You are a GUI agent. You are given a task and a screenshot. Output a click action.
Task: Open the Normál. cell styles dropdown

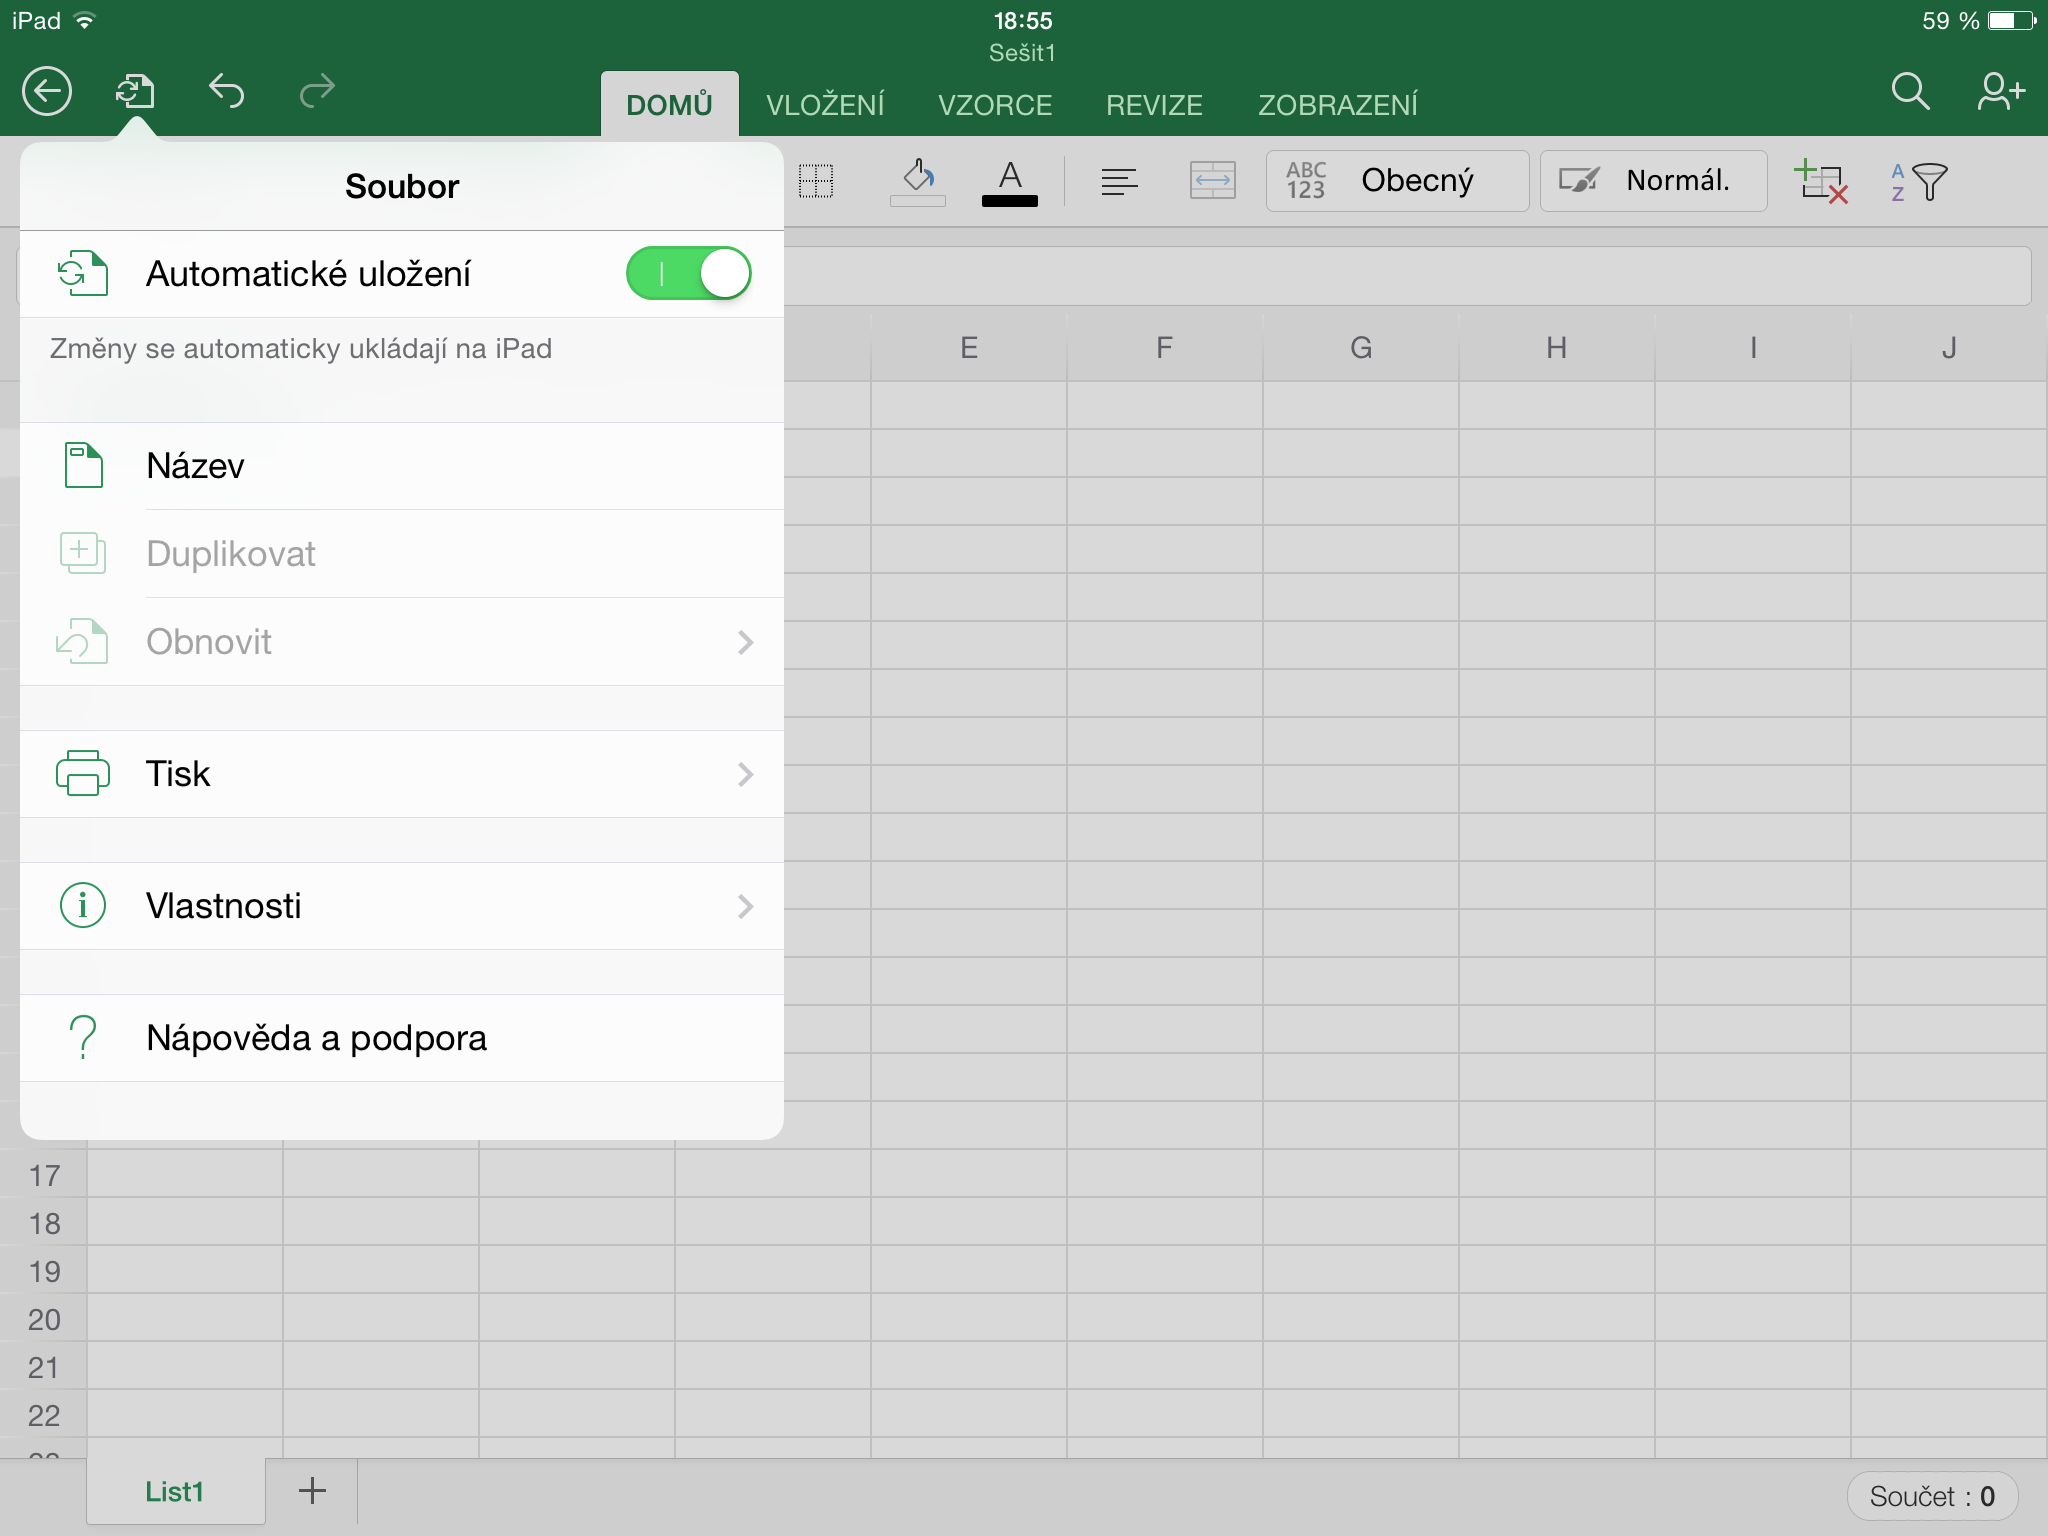click(1653, 181)
